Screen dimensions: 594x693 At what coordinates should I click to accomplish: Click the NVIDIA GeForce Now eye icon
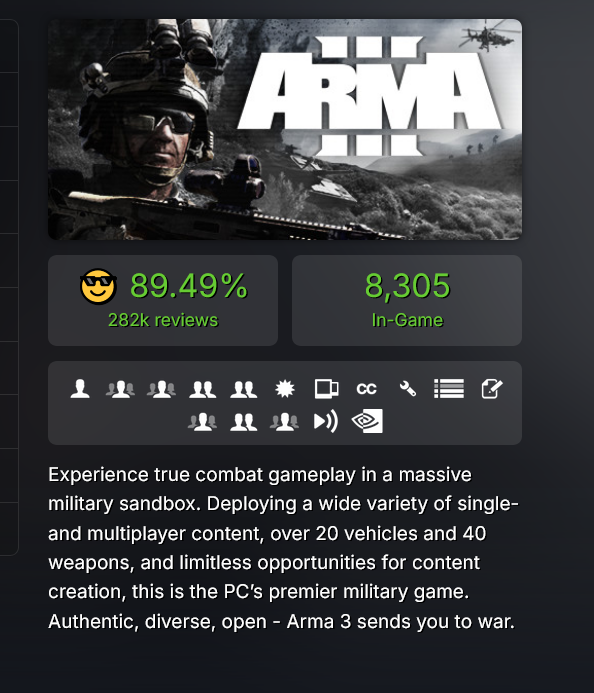tap(367, 421)
